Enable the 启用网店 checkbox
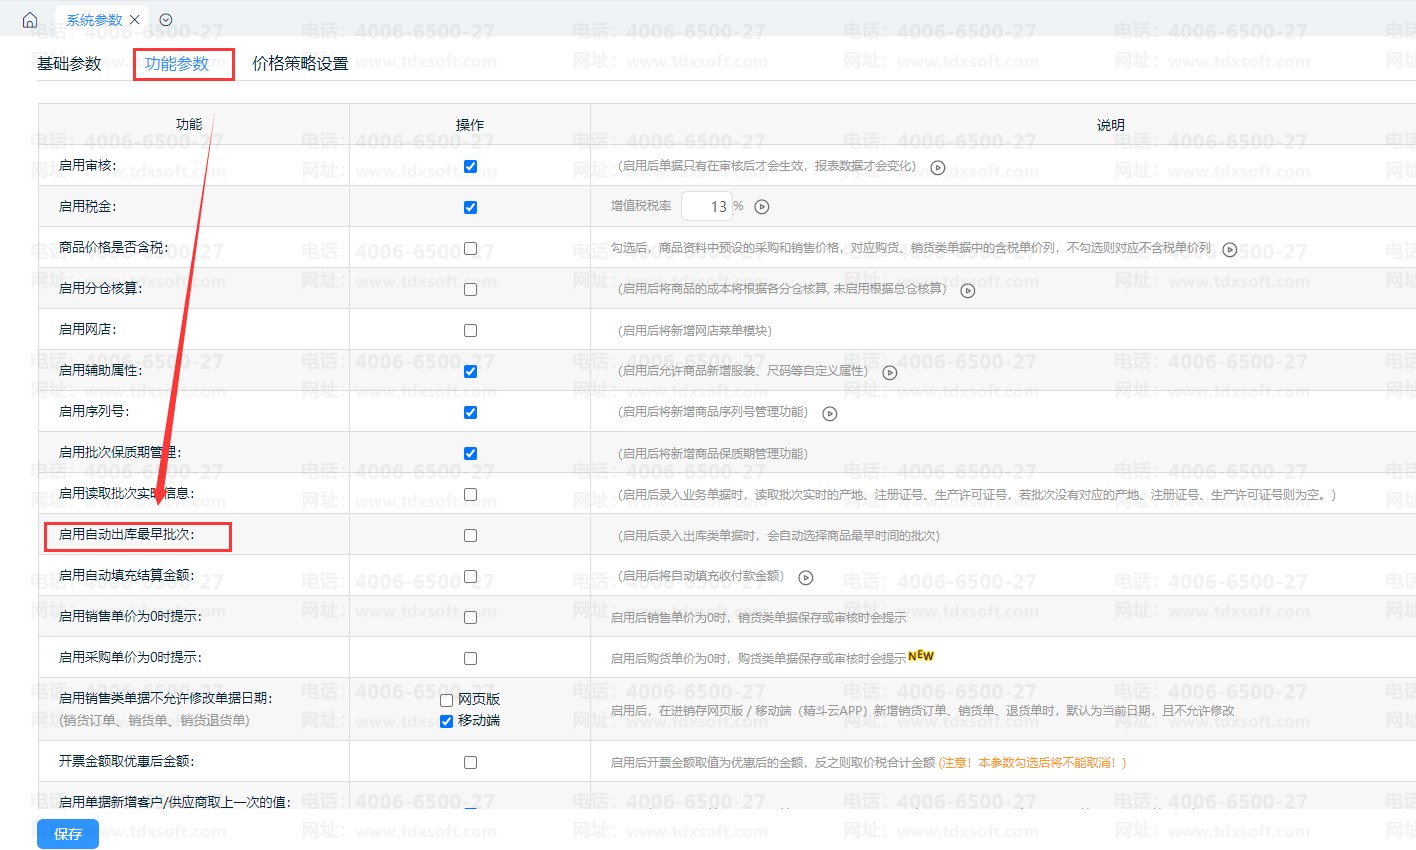Screen dimensions: 1416x850 coord(470,331)
